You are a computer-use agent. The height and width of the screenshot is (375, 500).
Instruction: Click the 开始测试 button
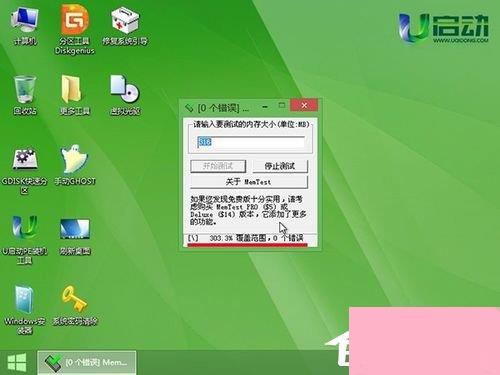pos(218,166)
